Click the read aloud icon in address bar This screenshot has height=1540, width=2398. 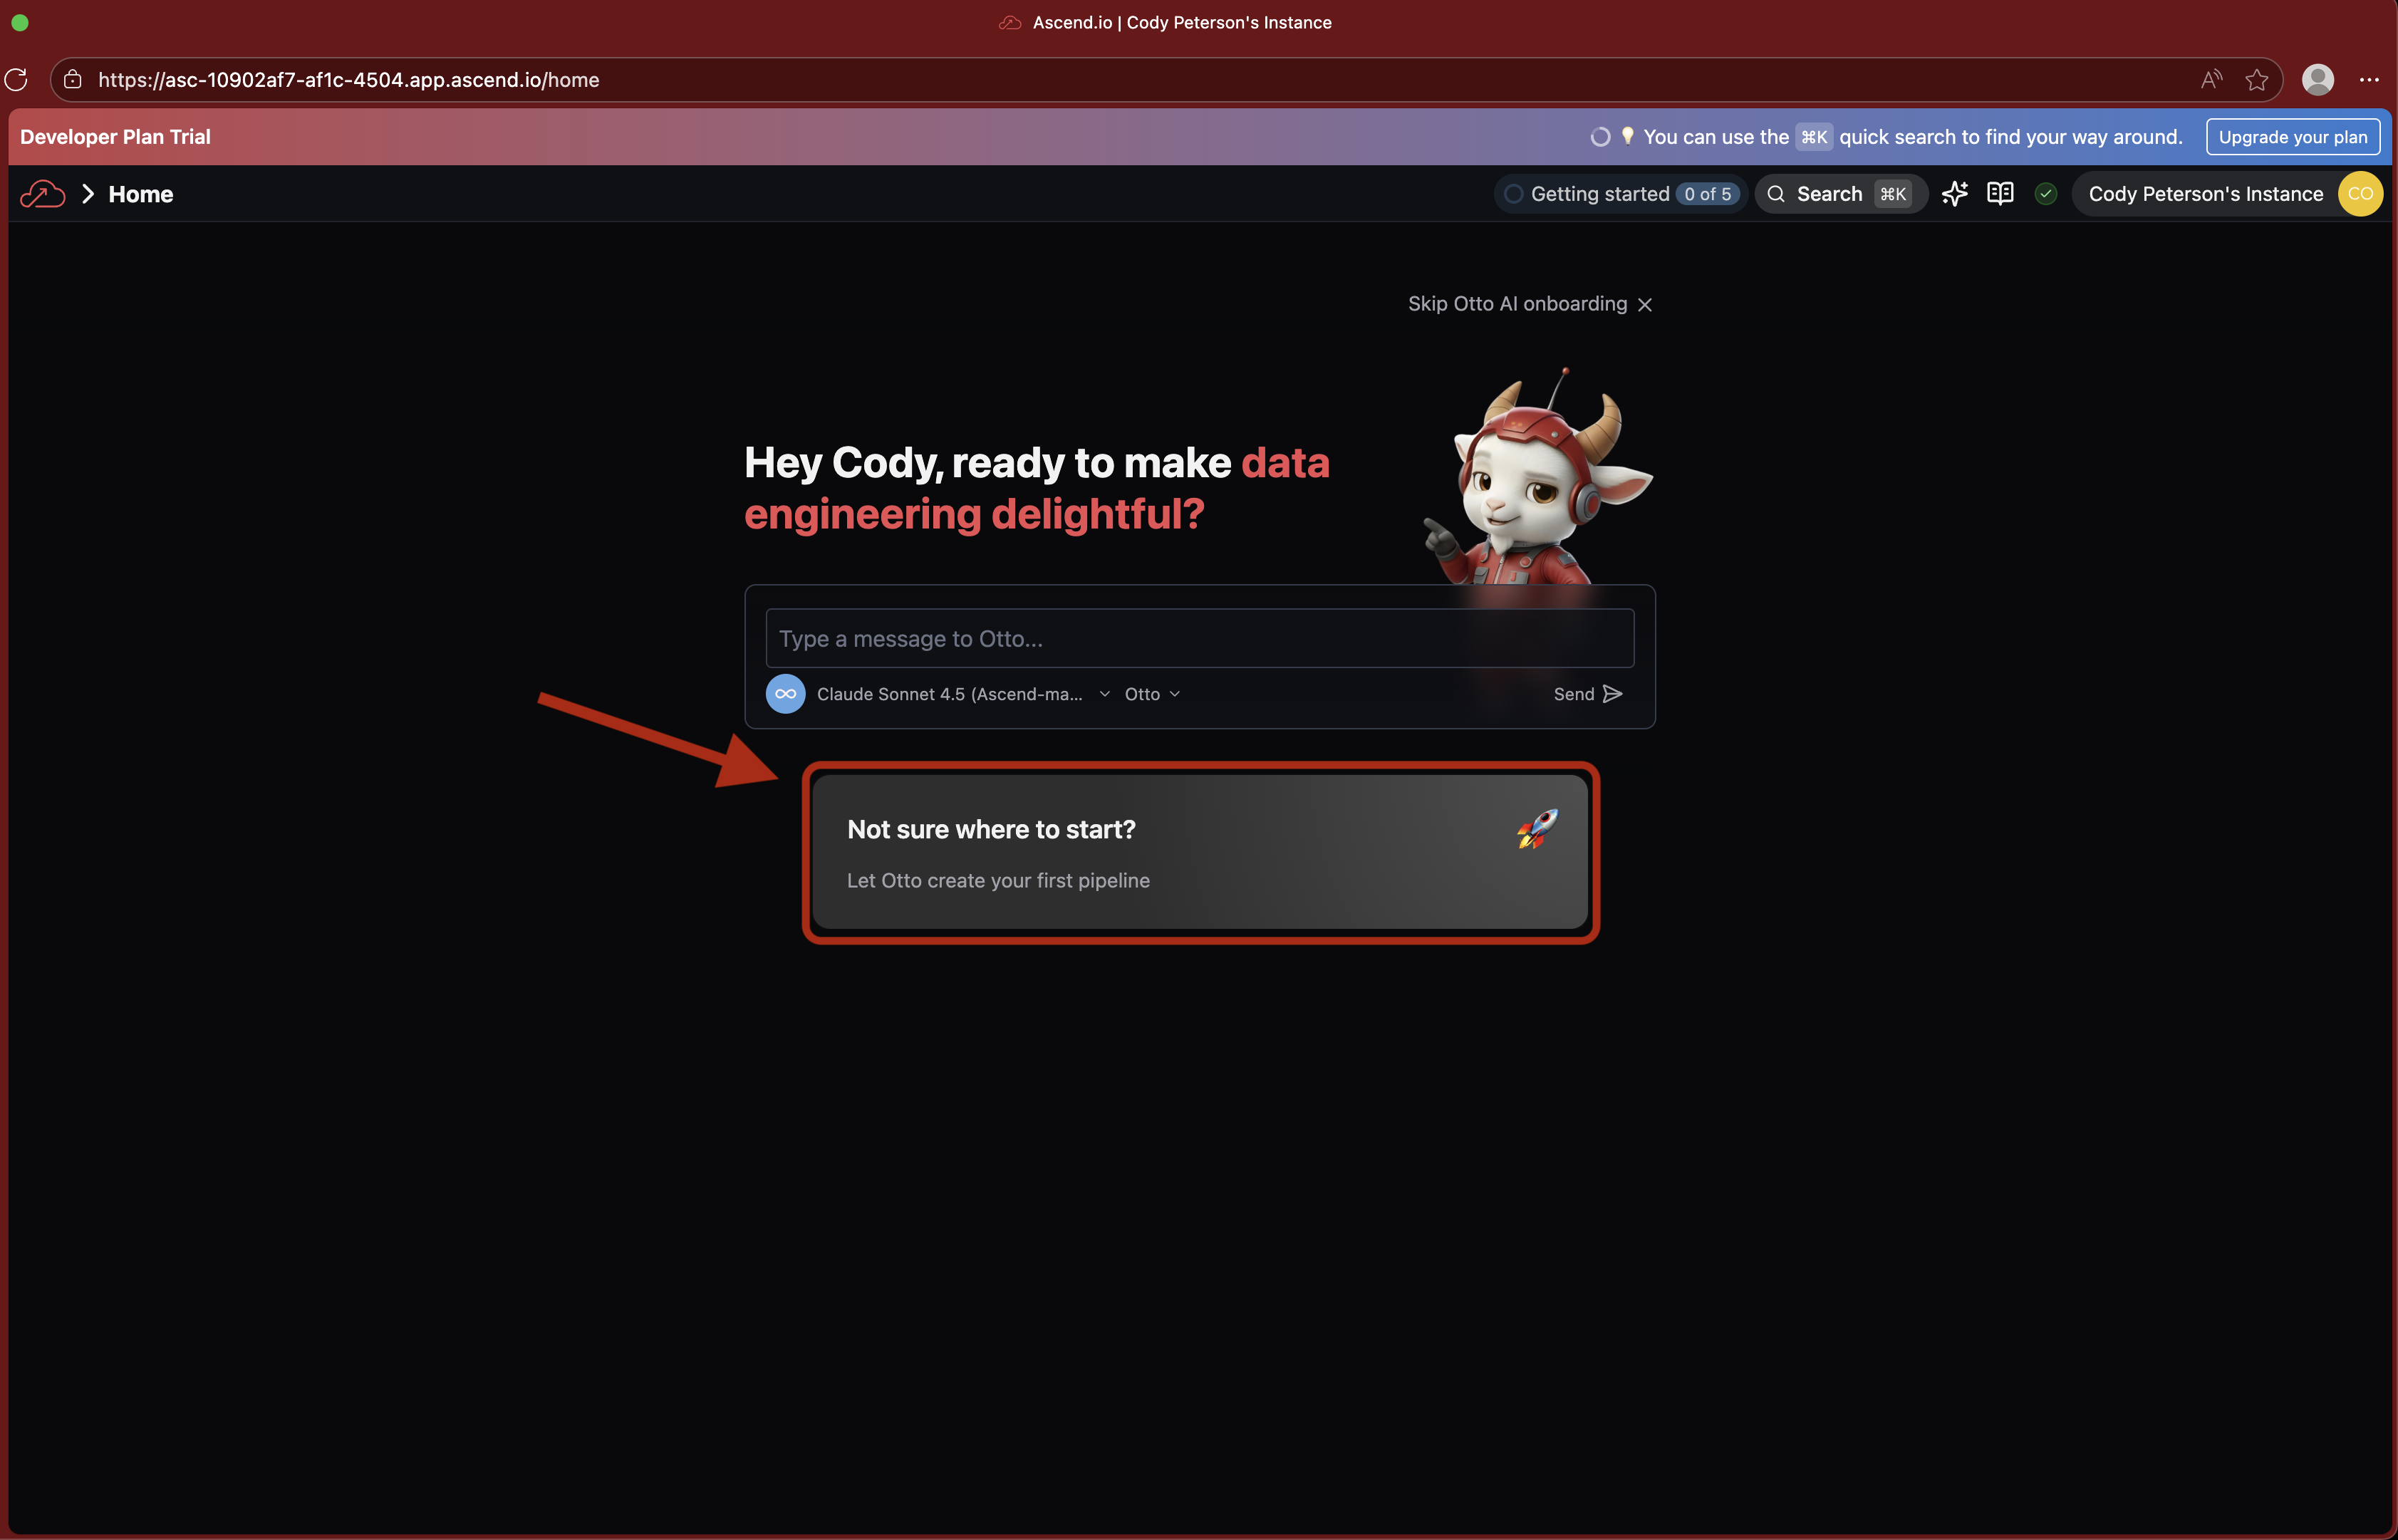click(2211, 80)
